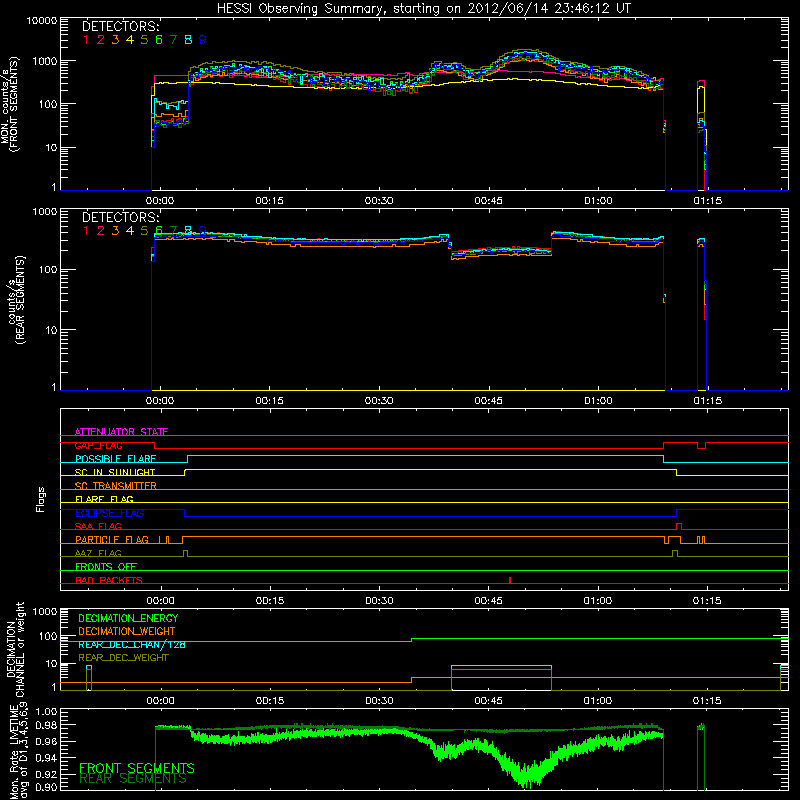Click the Flags axis title
The height and width of the screenshot is (800, 800).
point(41,499)
